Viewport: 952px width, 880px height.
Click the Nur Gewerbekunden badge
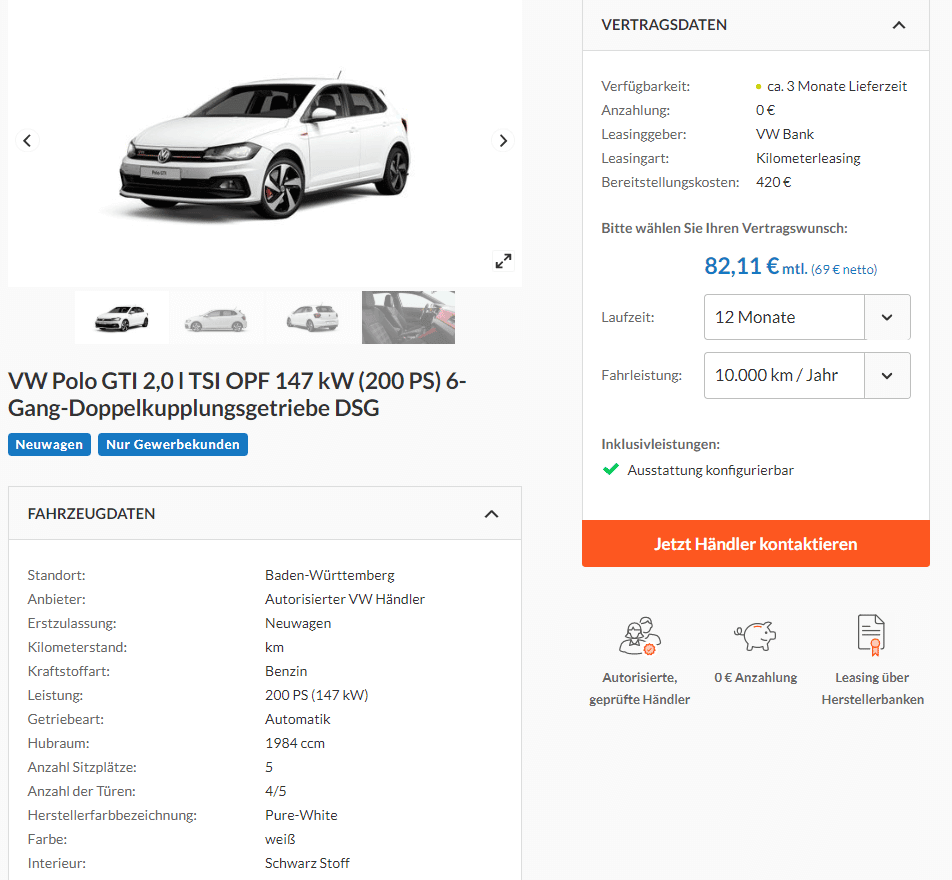[x=172, y=445]
